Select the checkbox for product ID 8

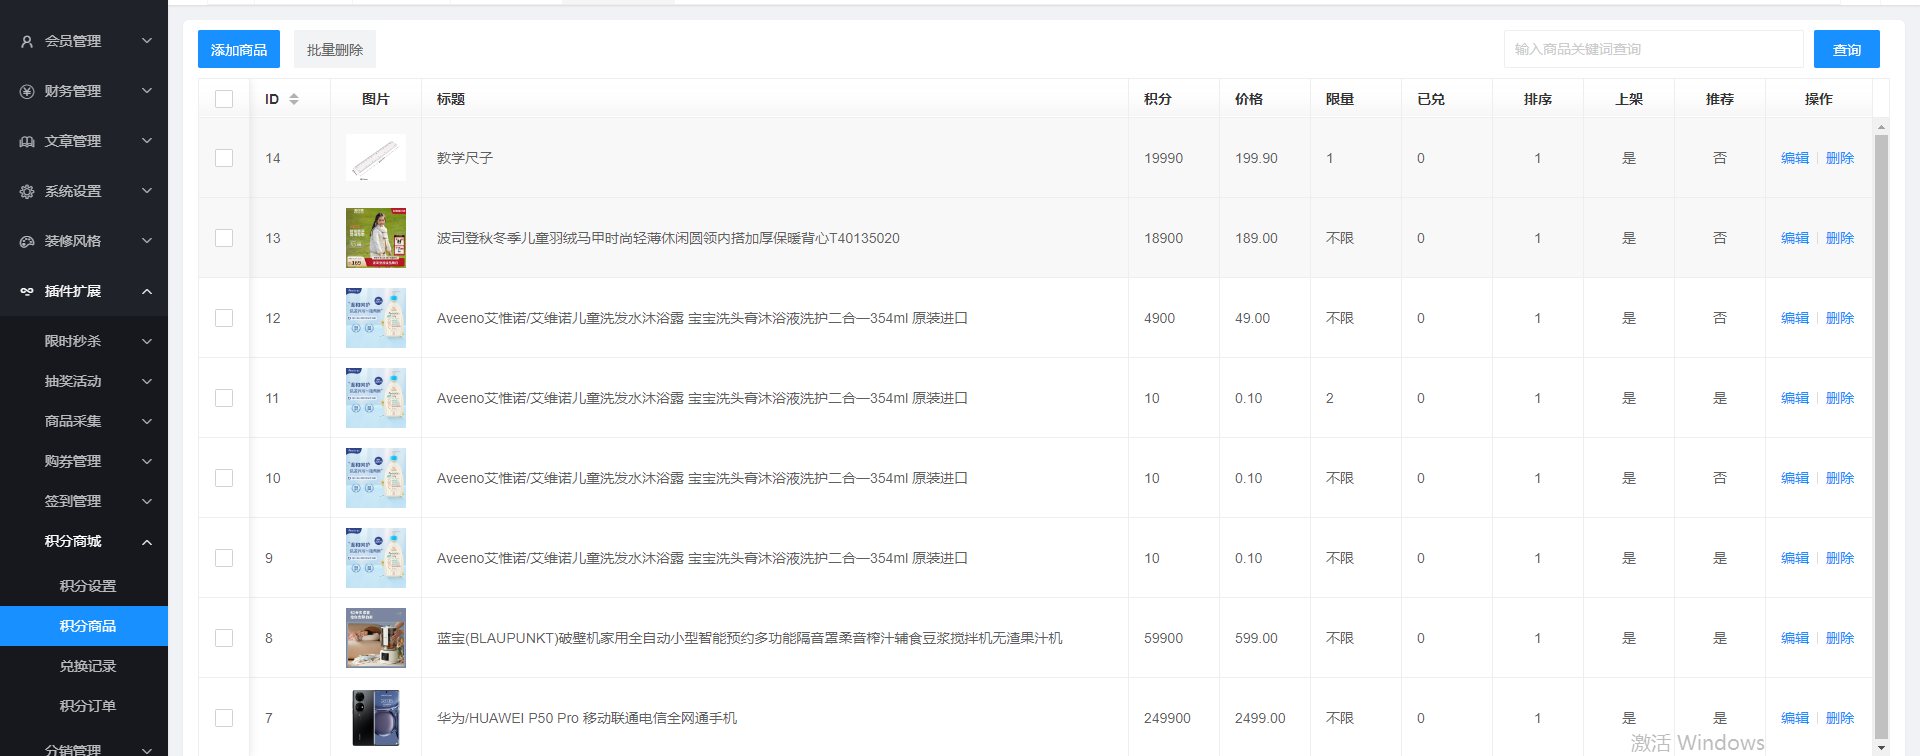[x=224, y=638]
